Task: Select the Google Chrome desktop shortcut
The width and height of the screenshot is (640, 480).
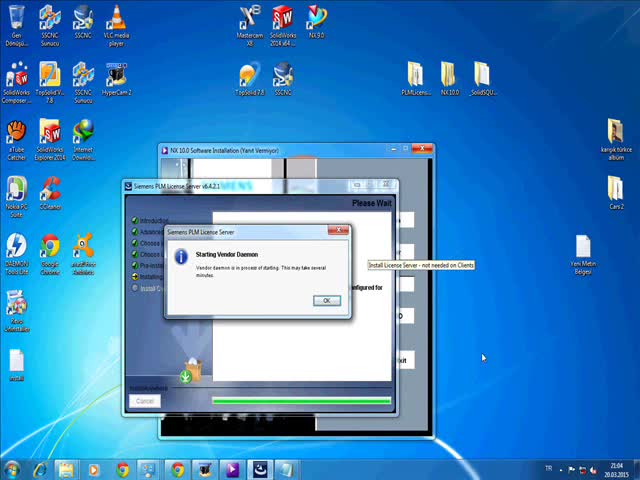Action: pyautogui.click(x=50, y=254)
